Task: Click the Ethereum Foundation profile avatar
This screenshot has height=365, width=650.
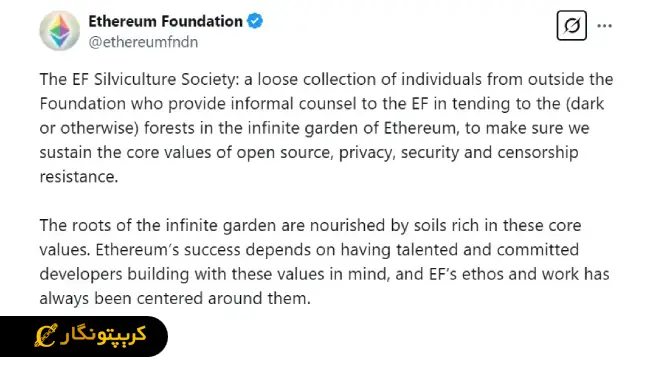Action: click(60, 31)
